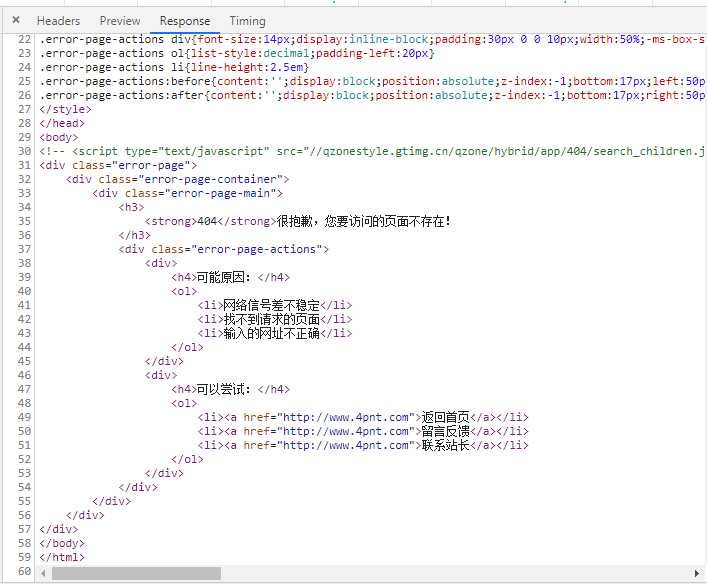707x584 pixels.
Task: Click the </h3> closing tag
Action: [135, 235]
